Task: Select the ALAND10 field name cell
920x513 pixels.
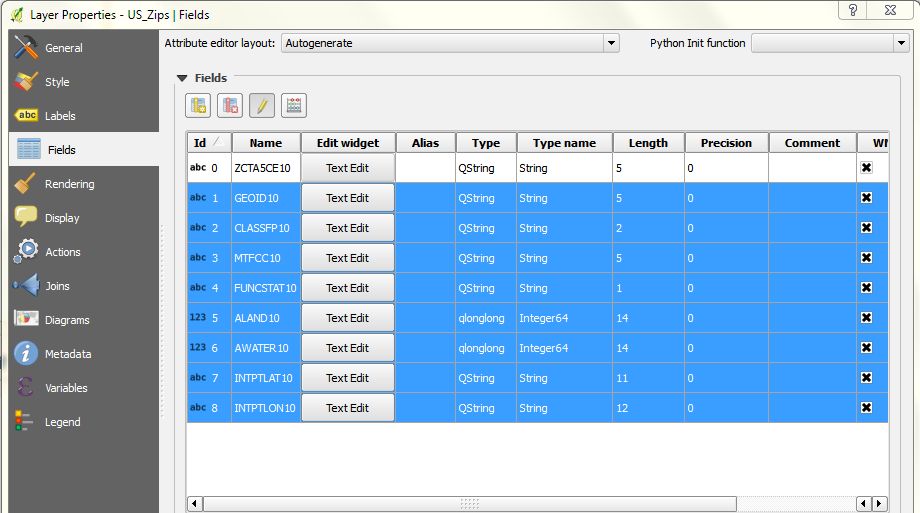Action: point(266,318)
